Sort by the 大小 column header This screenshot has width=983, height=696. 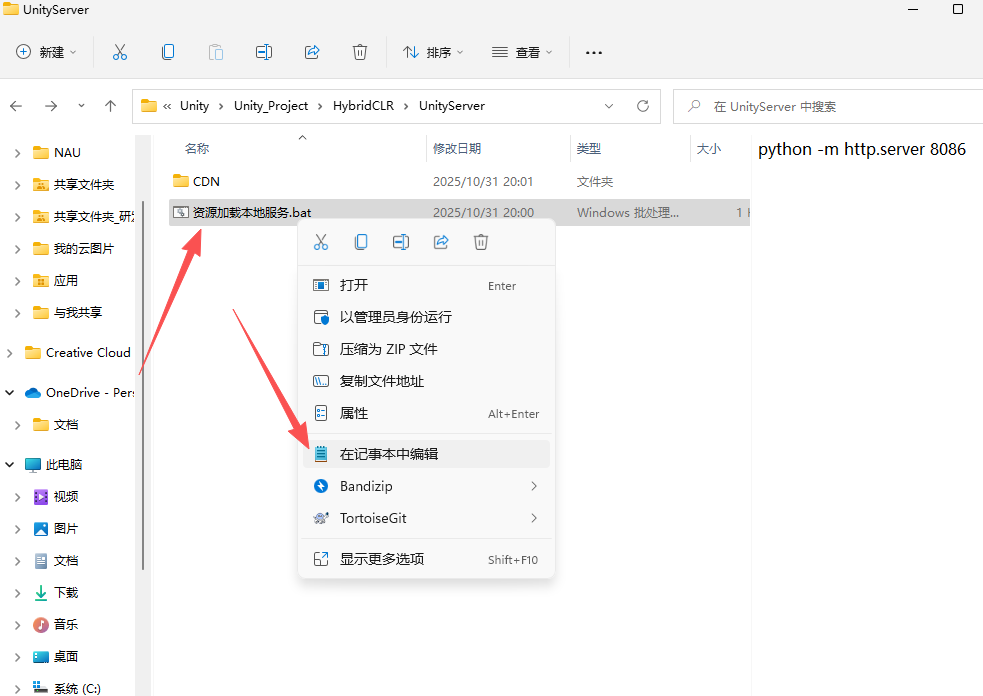[709, 149]
